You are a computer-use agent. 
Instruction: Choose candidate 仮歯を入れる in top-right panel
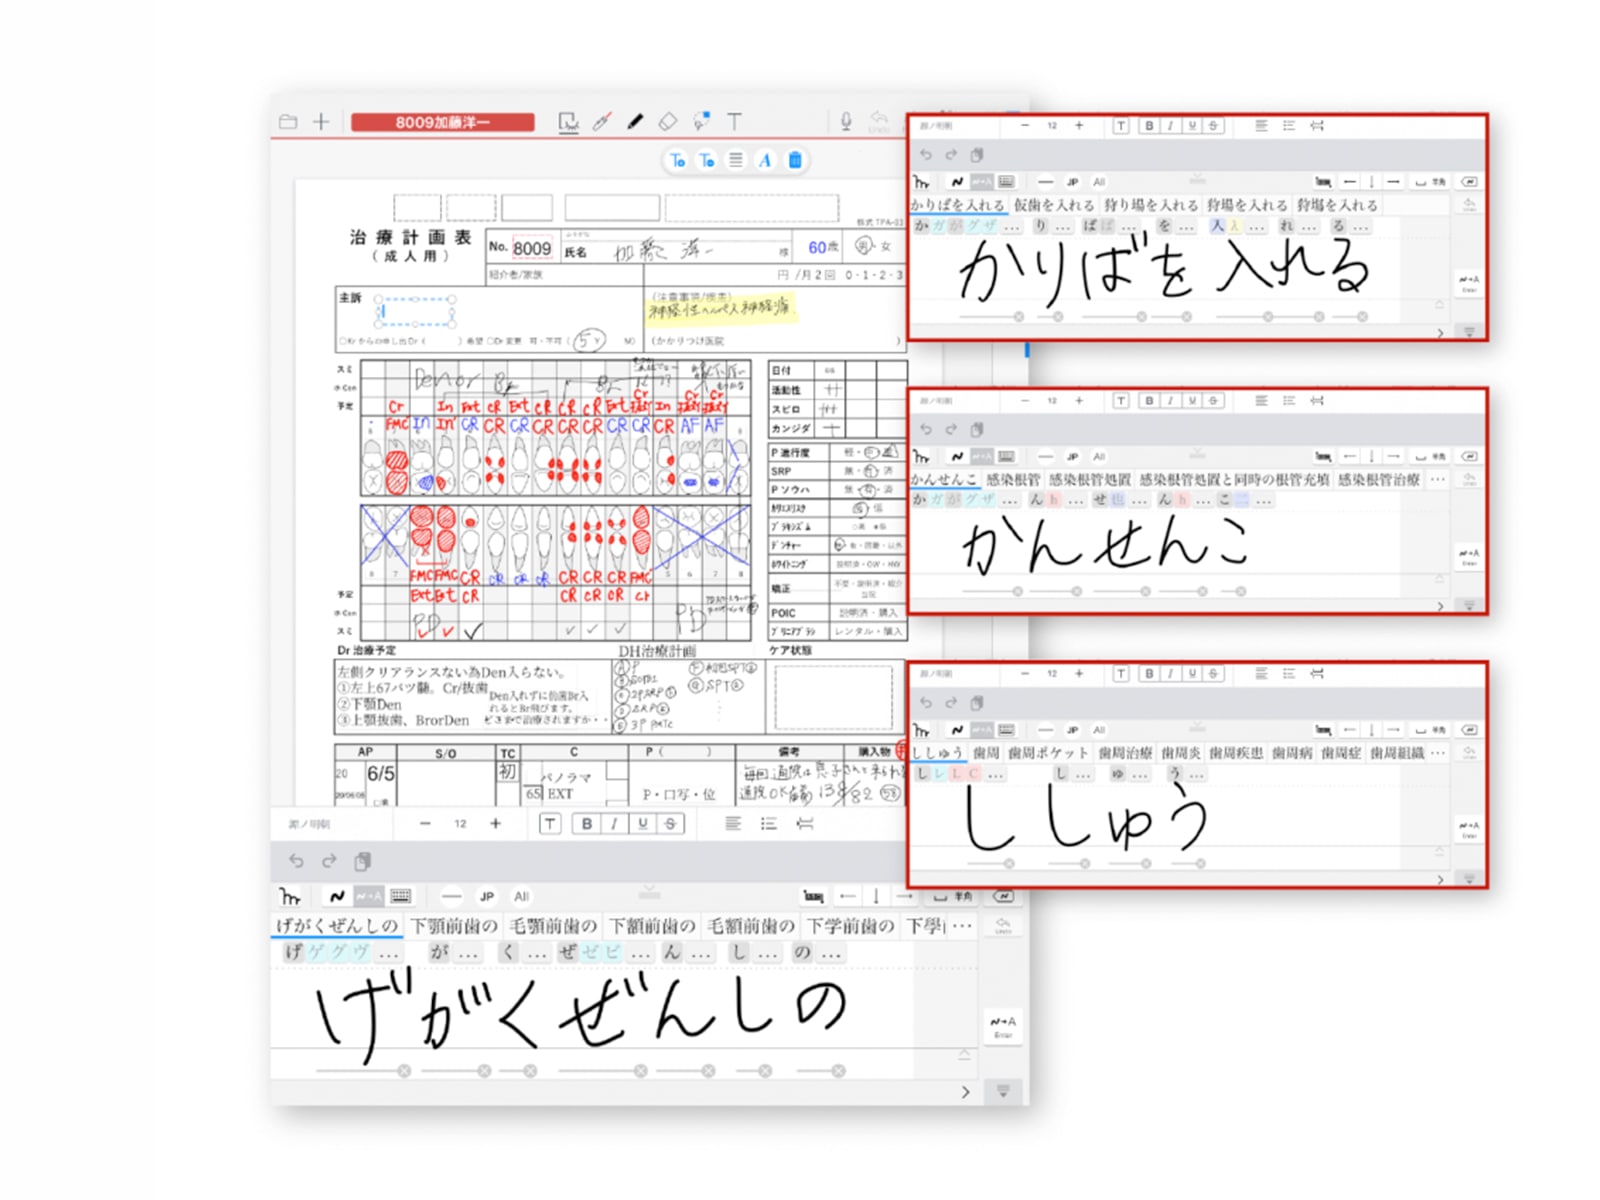click(1053, 205)
